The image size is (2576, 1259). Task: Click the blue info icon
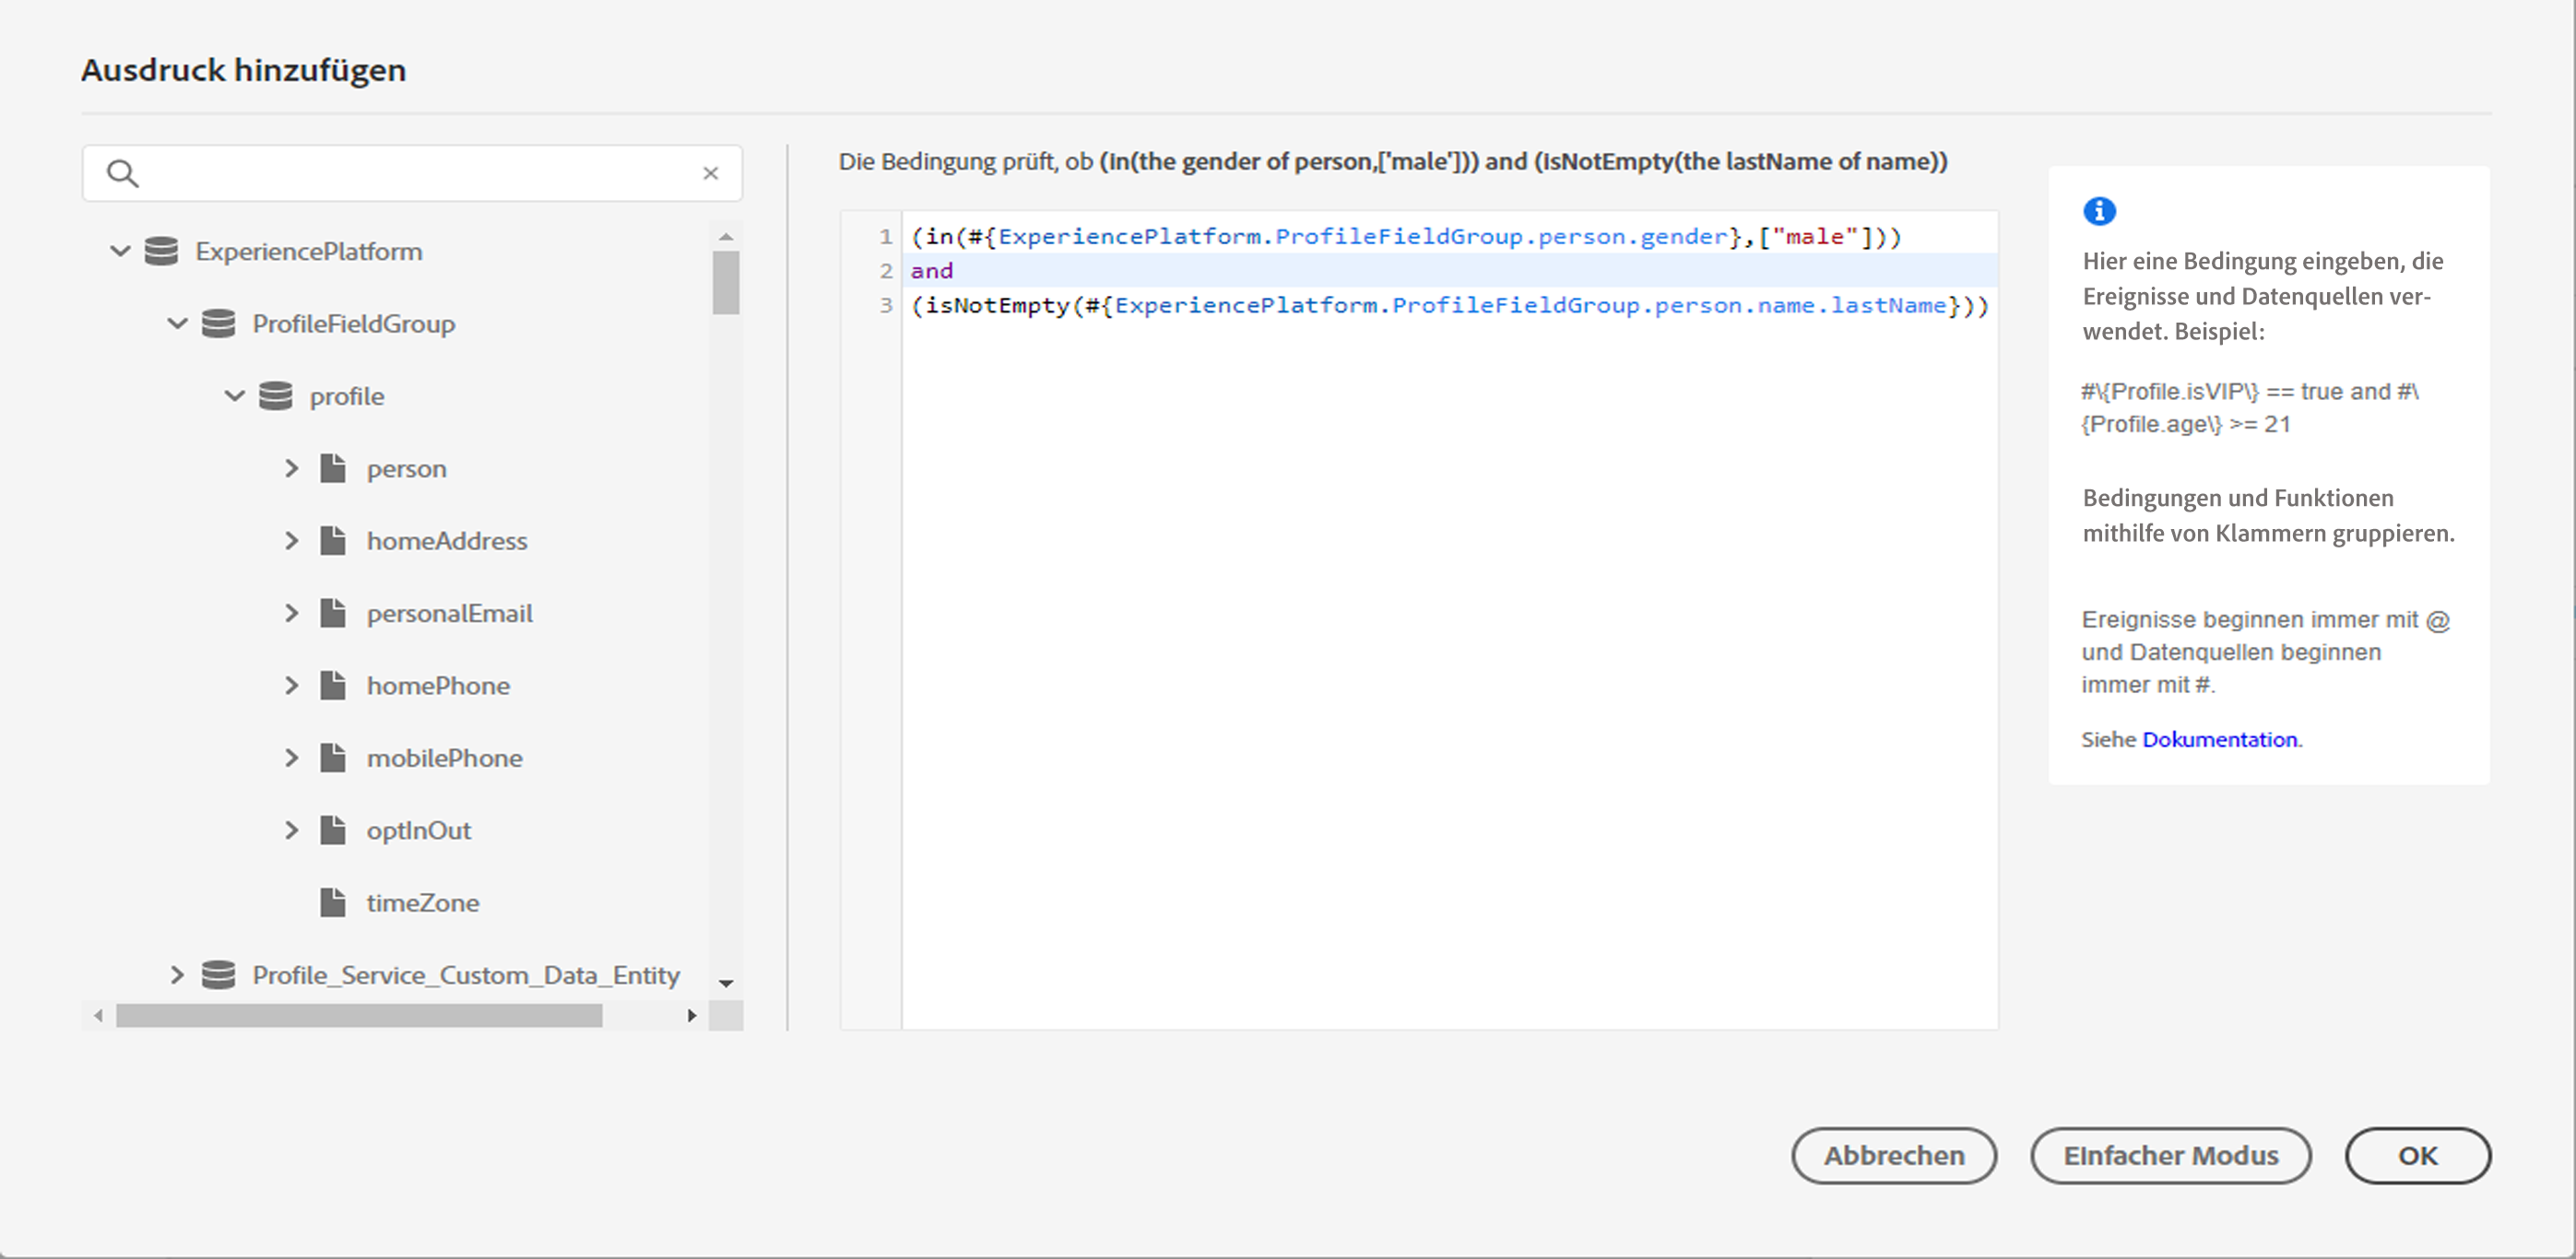pyautogui.click(x=2099, y=211)
